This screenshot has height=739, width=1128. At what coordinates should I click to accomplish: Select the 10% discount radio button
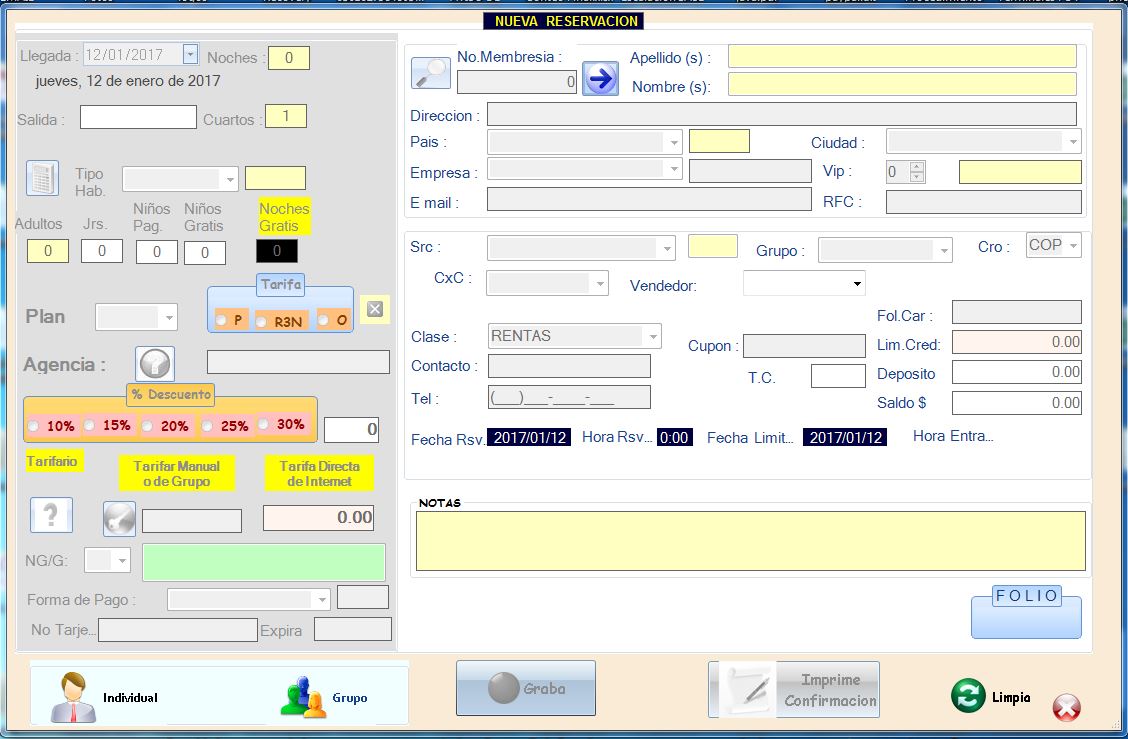[x=35, y=426]
